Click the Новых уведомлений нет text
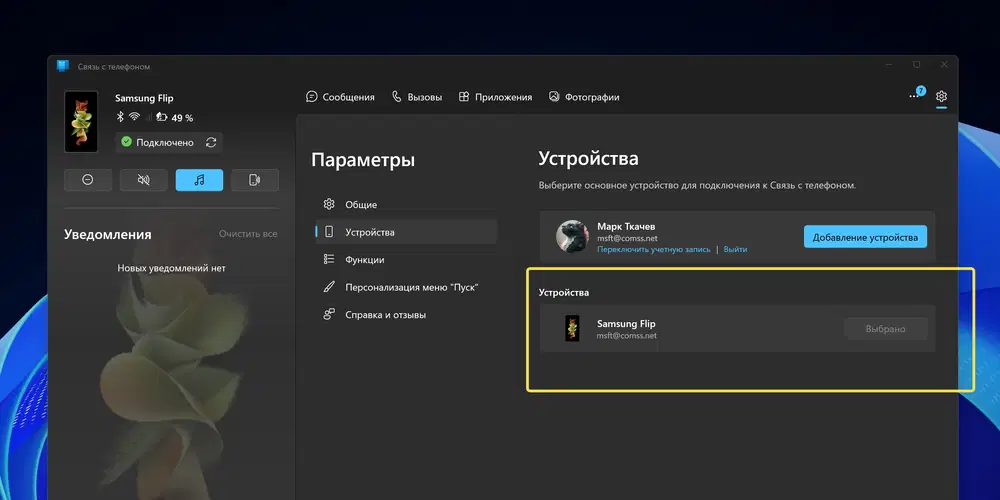Image resolution: width=1000 pixels, height=500 pixels. point(172,268)
